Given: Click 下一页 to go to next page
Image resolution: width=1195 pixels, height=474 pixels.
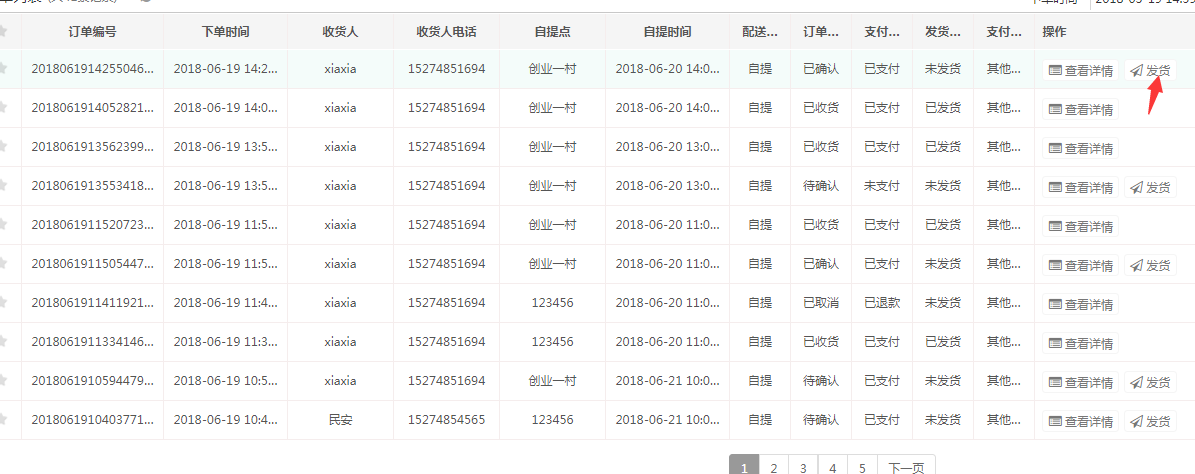Looking at the screenshot, I should (906, 466).
